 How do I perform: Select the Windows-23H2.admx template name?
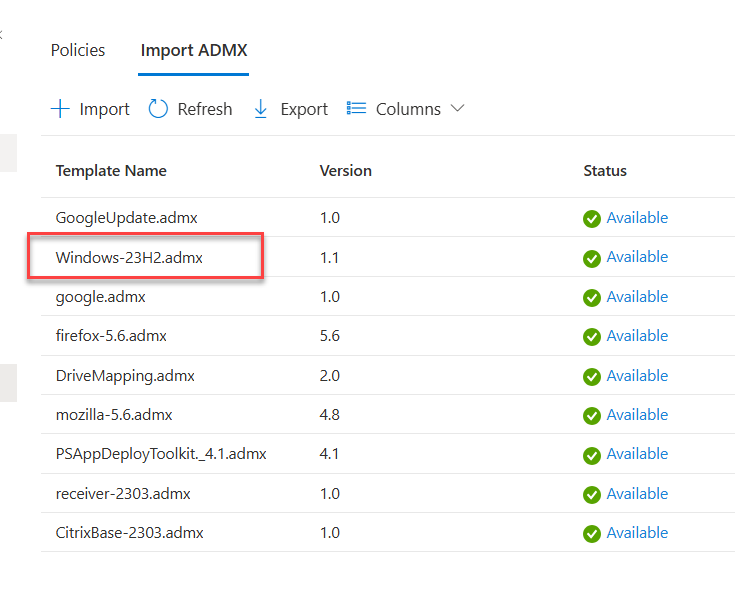click(x=129, y=257)
